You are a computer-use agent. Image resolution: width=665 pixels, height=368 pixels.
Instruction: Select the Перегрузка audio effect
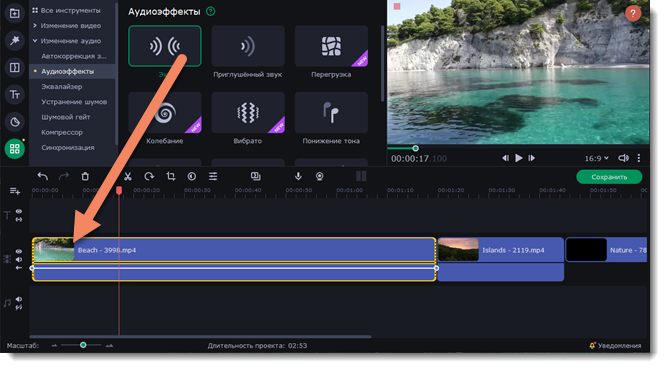pos(331,46)
